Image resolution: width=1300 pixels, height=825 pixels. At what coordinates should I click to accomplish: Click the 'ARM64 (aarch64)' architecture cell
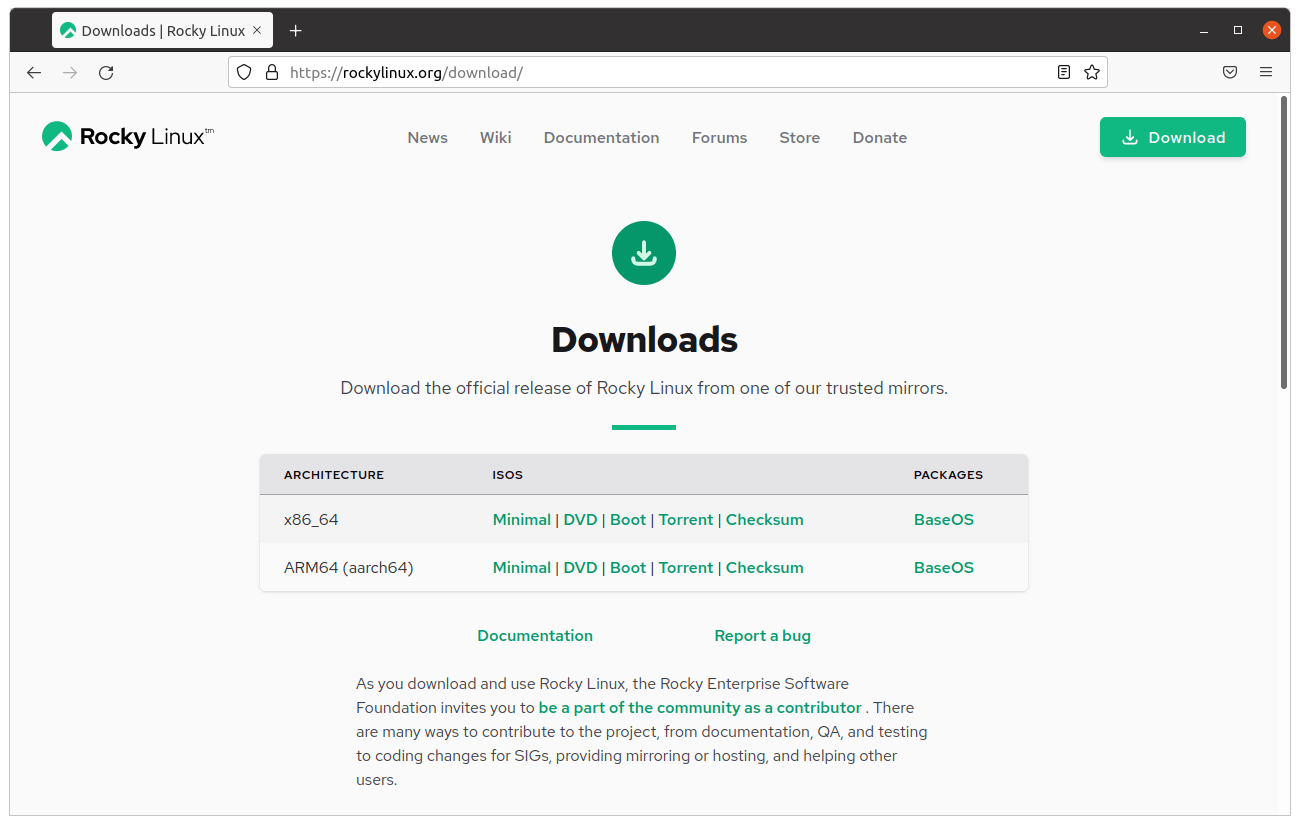pyautogui.click(x=349, y=568)
